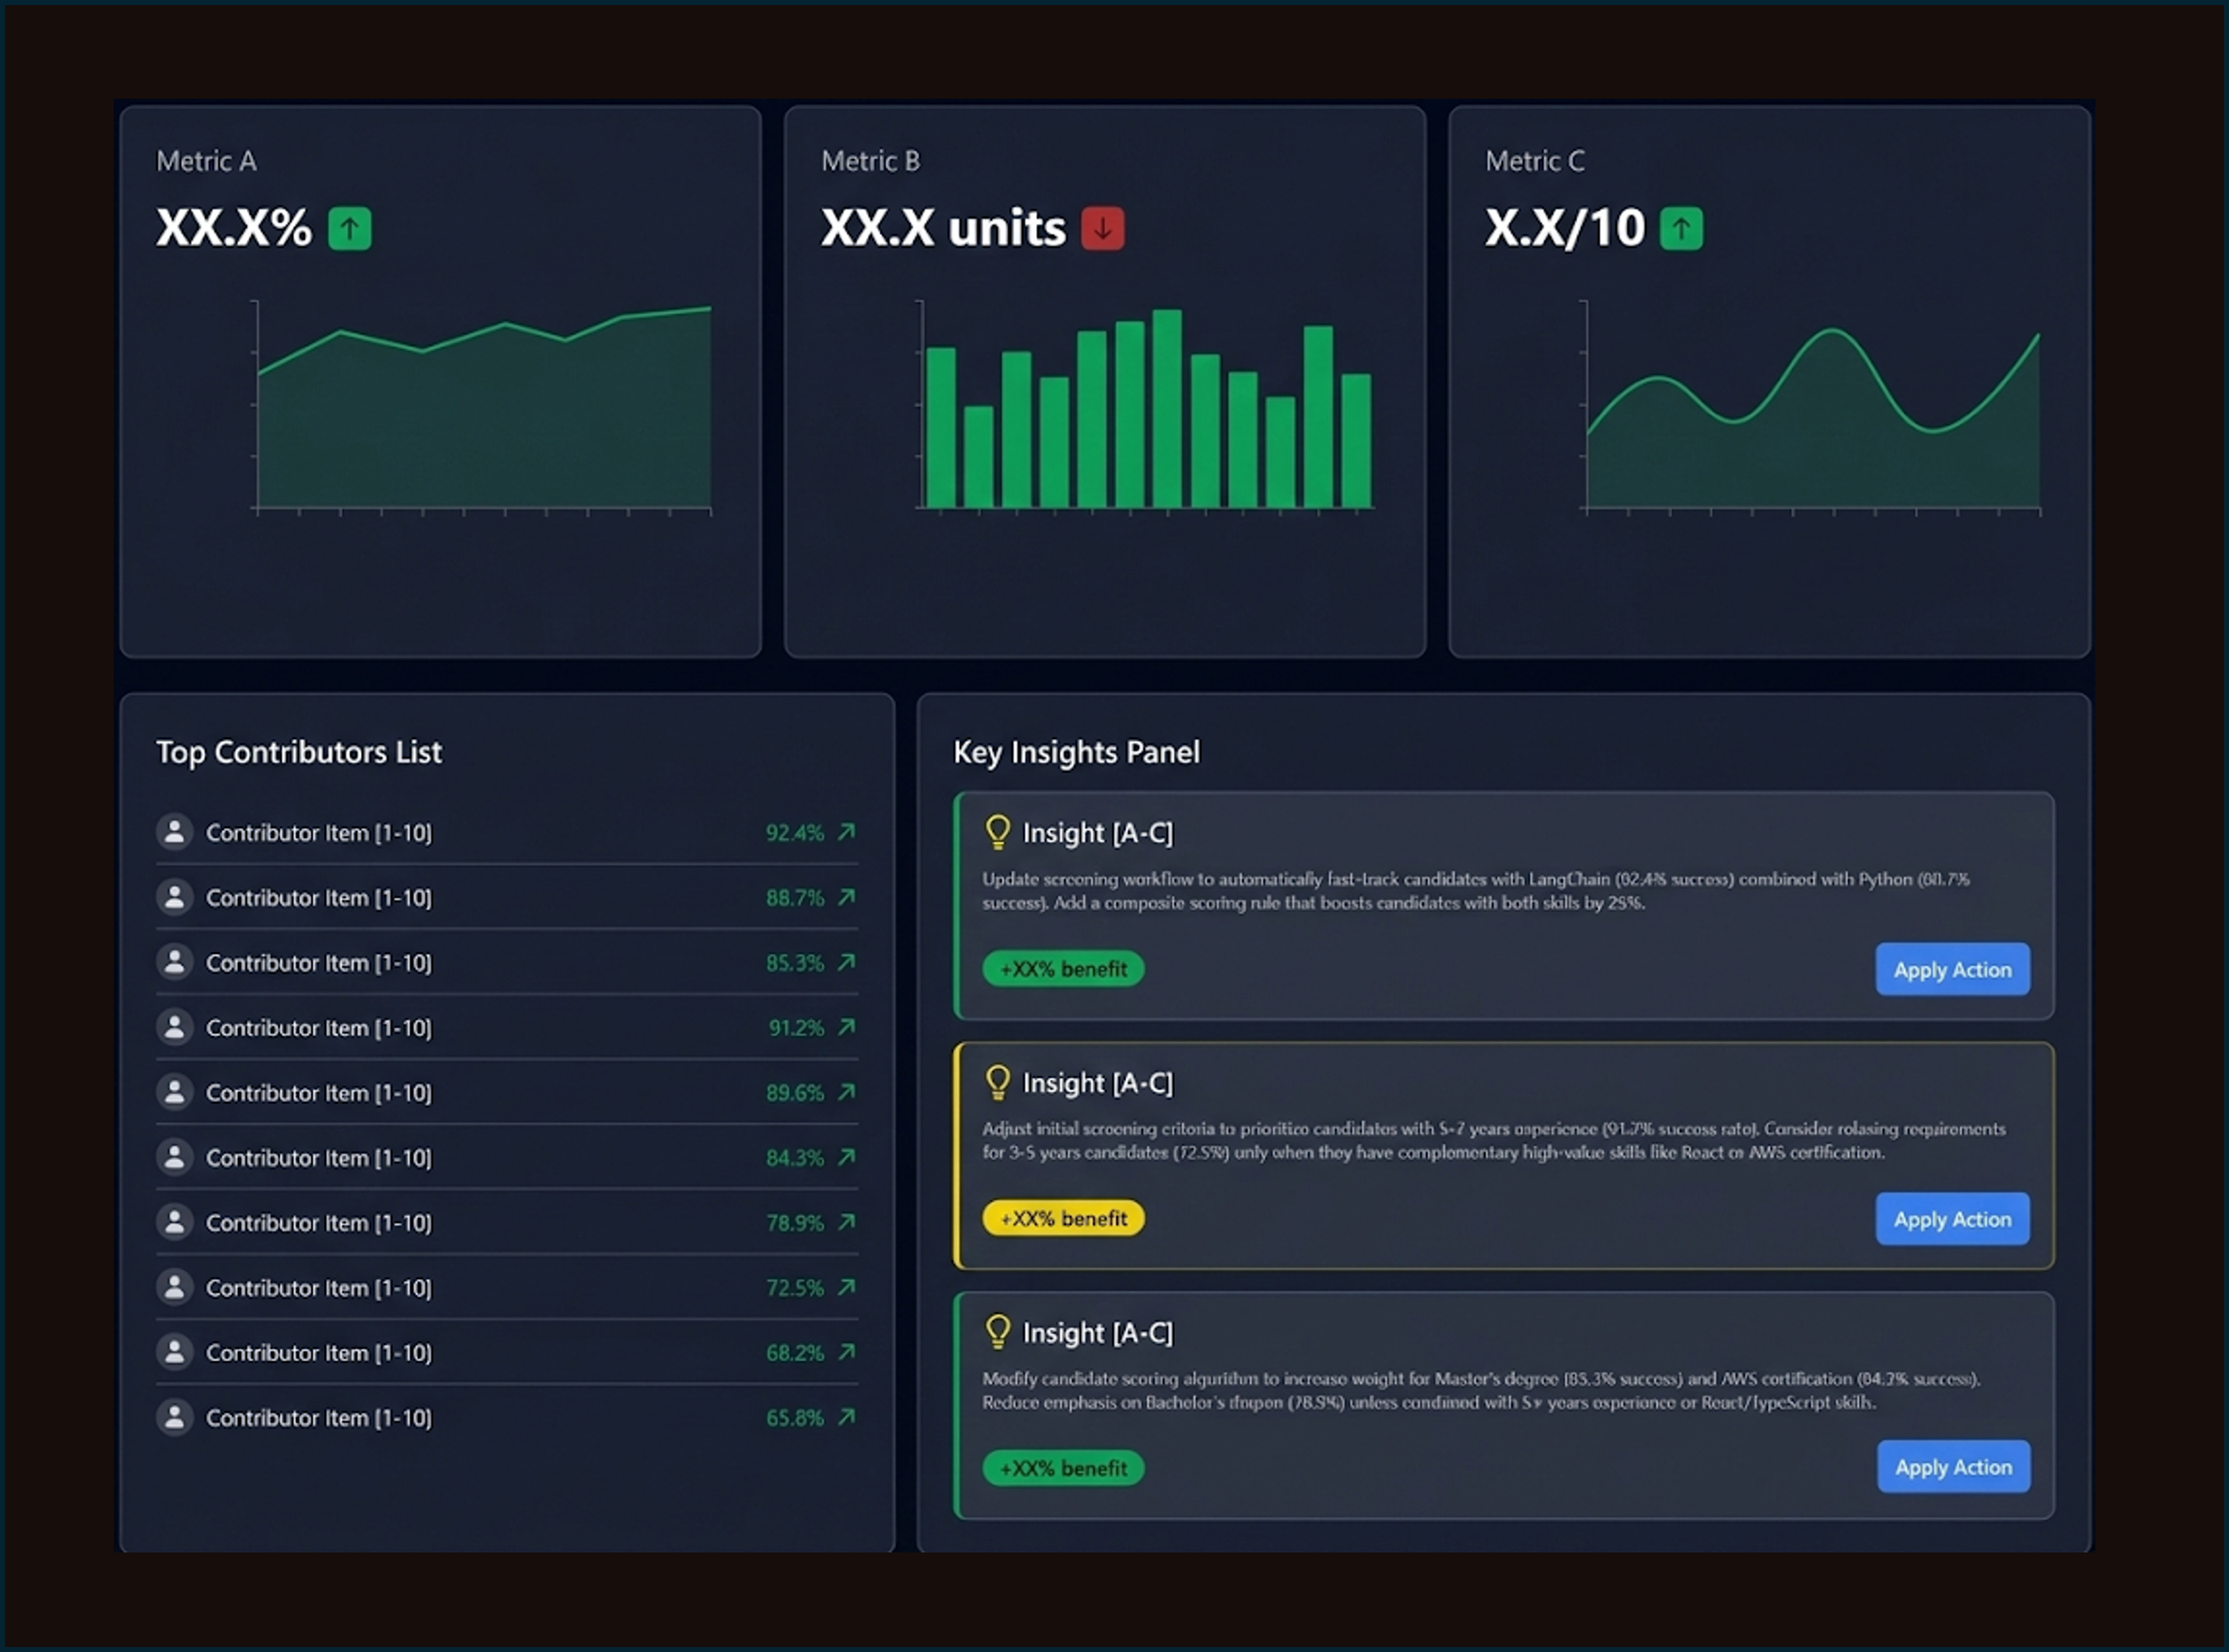Click the avatar icon of the 65.8% contributor
The width and height of the screenshot is (2229, 1652).
coord(174,1417)
